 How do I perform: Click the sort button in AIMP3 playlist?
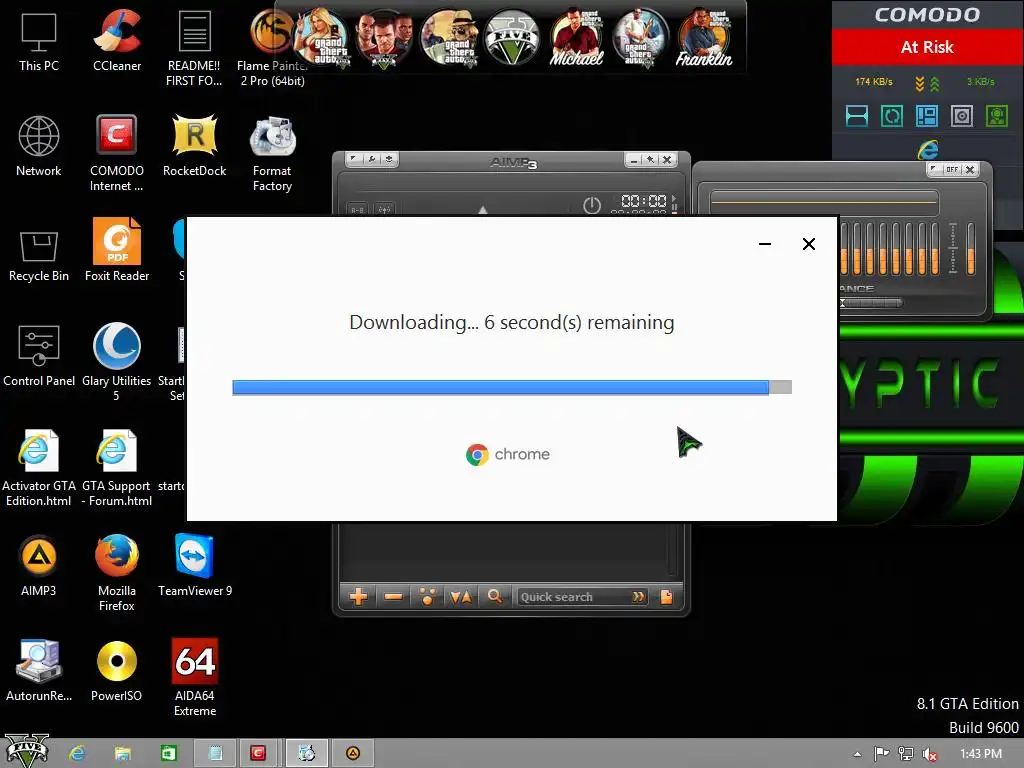click(x=460, y=596)
